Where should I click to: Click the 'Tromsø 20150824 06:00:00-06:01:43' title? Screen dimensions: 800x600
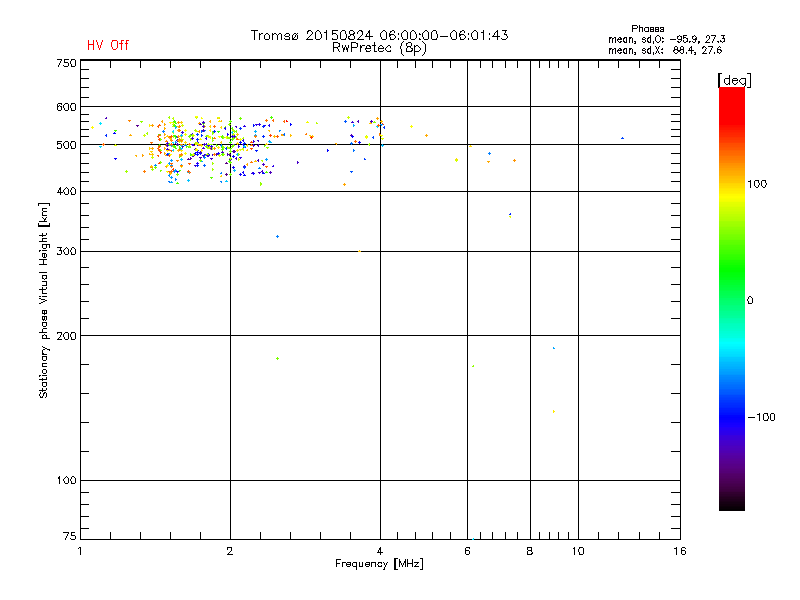[379, 35]
